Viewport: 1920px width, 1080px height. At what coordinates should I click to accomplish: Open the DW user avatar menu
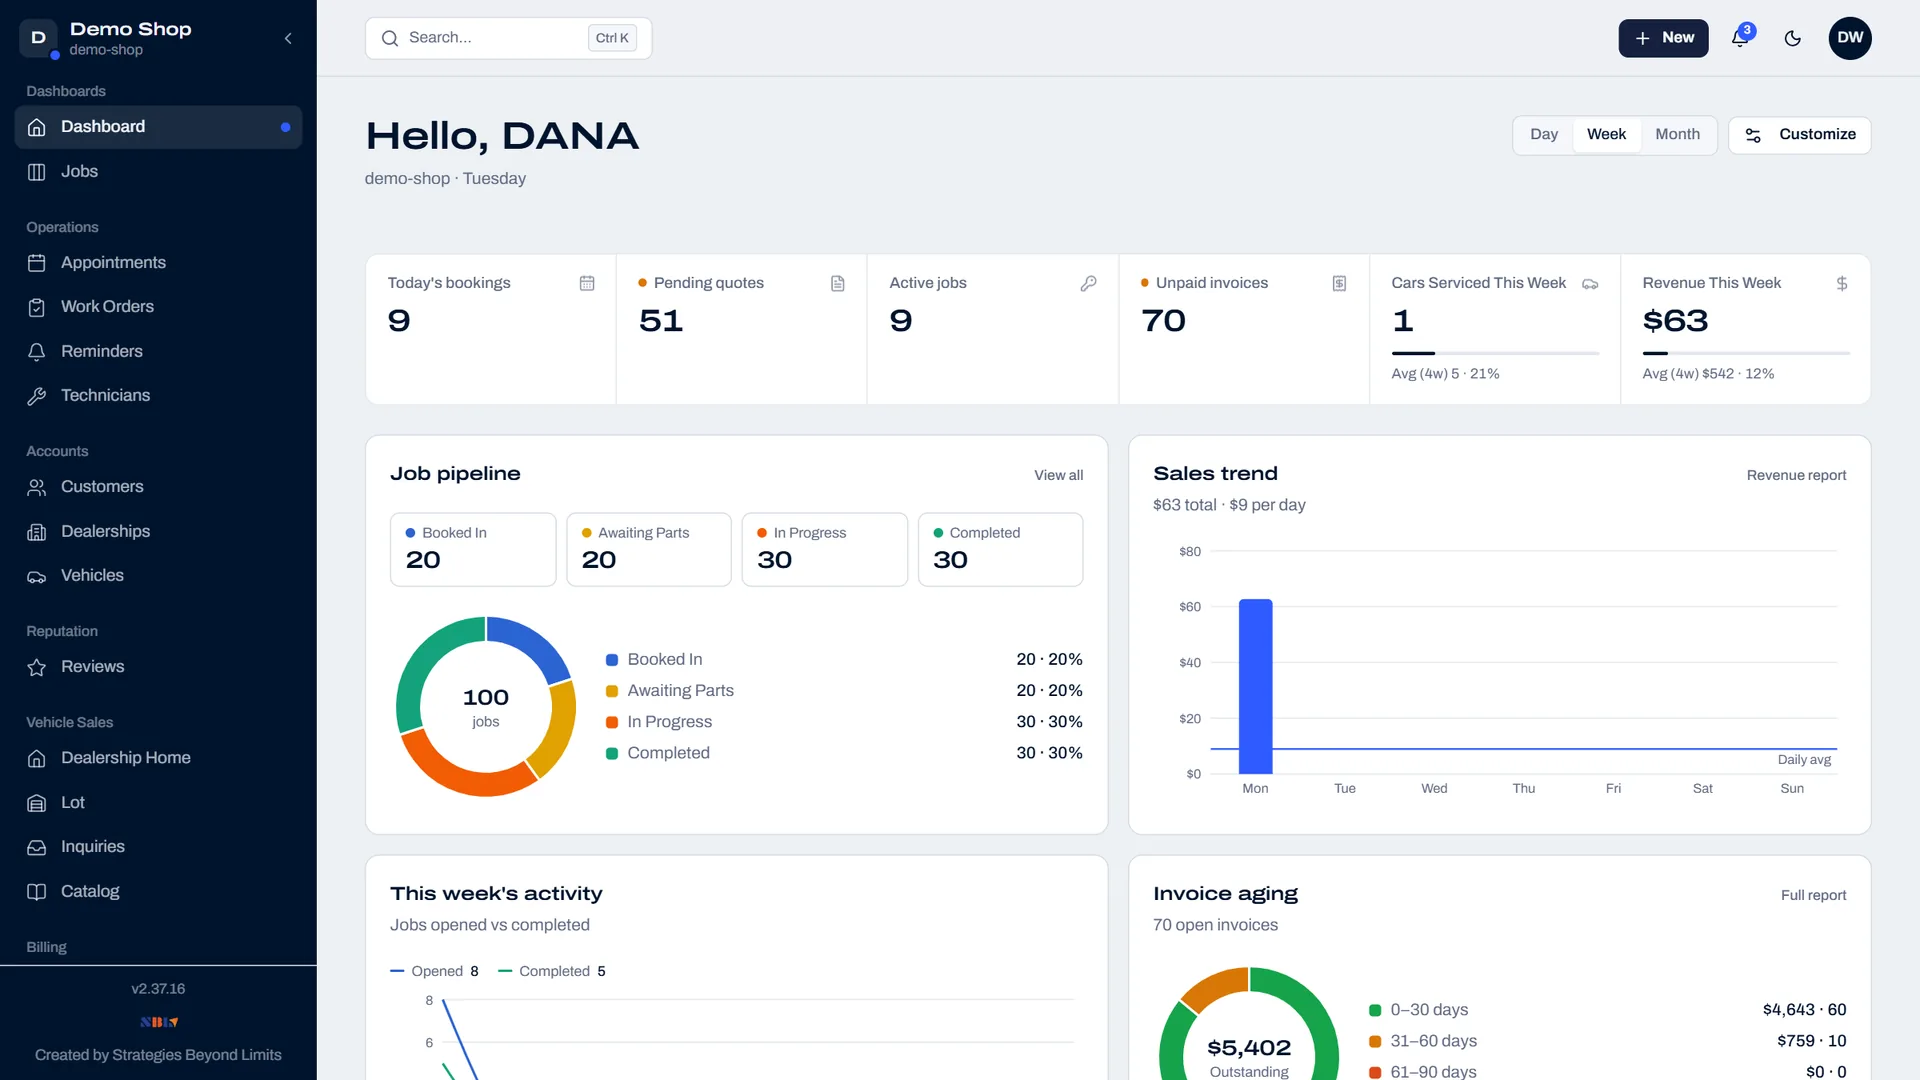pyautogui.click(x=1850, y=38)
